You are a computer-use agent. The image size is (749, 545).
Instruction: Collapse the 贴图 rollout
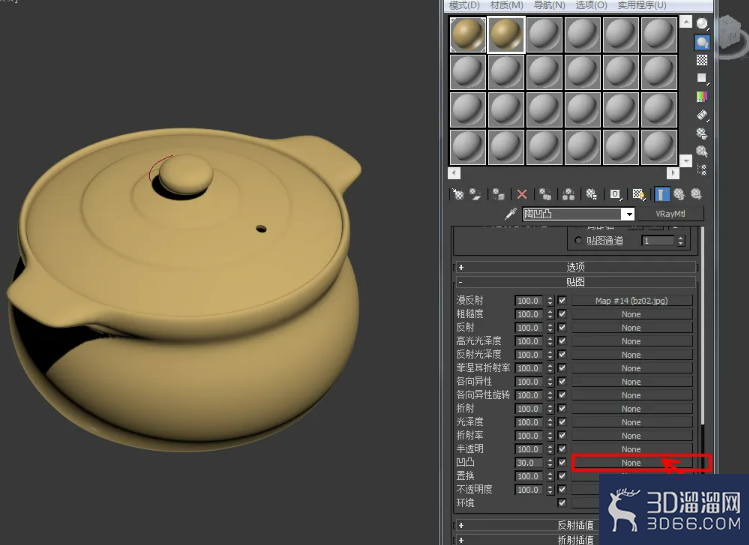pos(576,282)
